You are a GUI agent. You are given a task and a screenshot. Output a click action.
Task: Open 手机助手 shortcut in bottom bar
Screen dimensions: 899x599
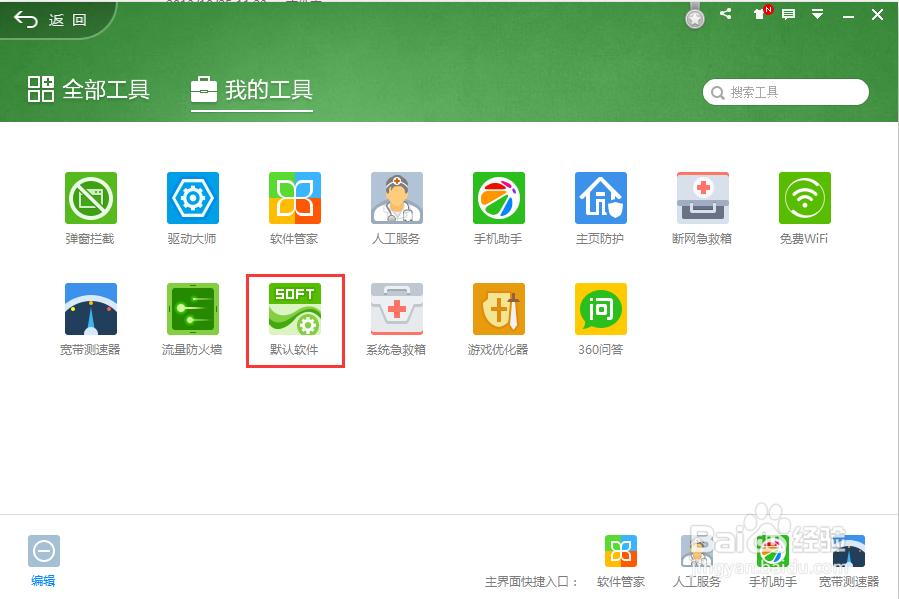click(773, 551)
